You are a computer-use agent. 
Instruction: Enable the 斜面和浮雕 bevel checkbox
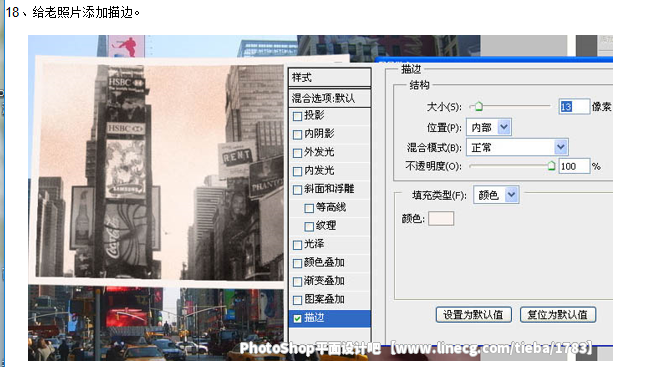[297, 190]
